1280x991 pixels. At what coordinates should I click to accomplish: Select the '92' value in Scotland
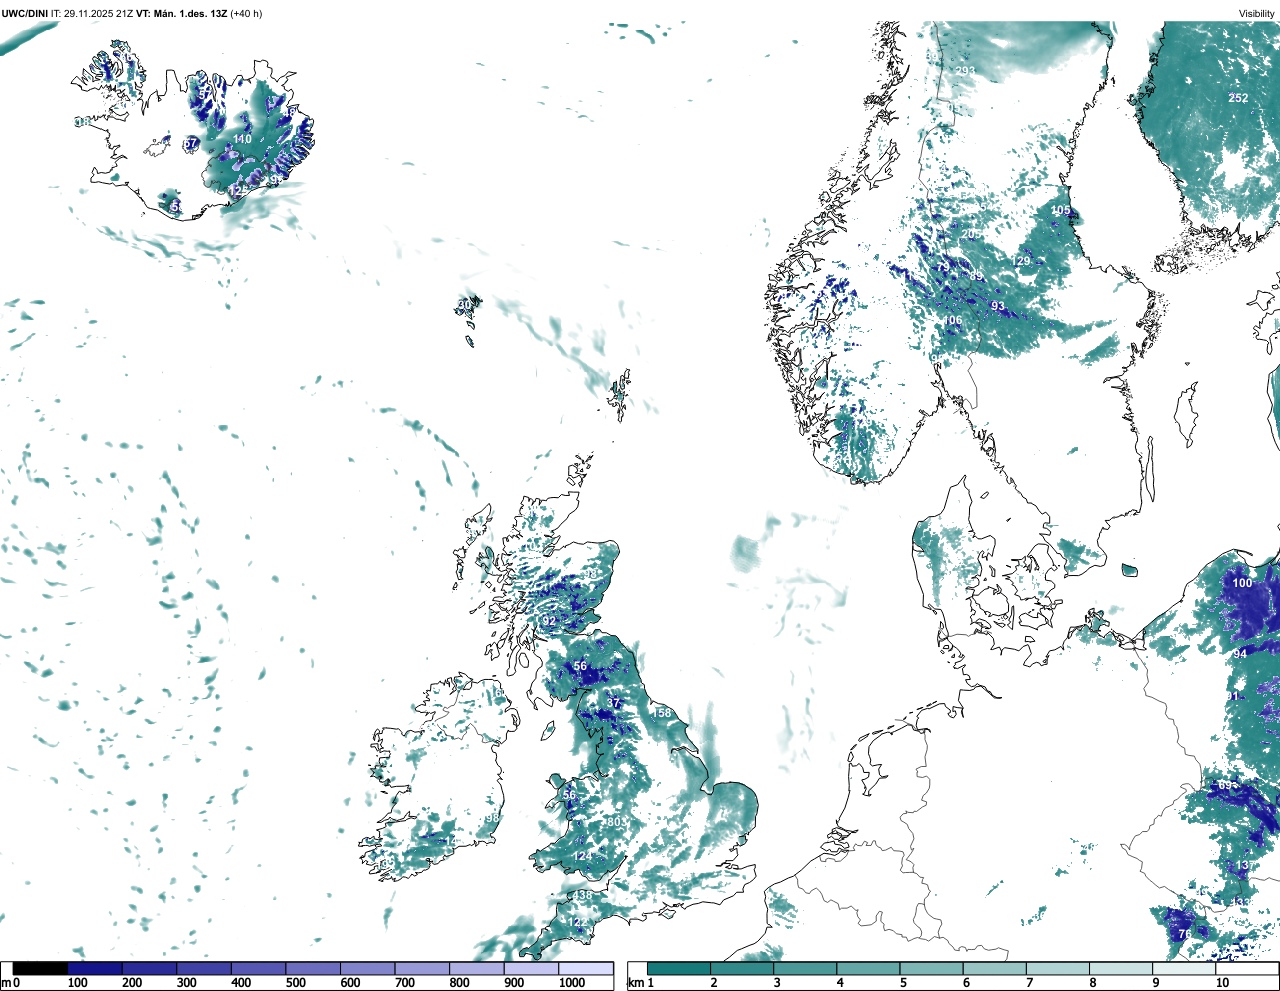click(x=549, y=622)
